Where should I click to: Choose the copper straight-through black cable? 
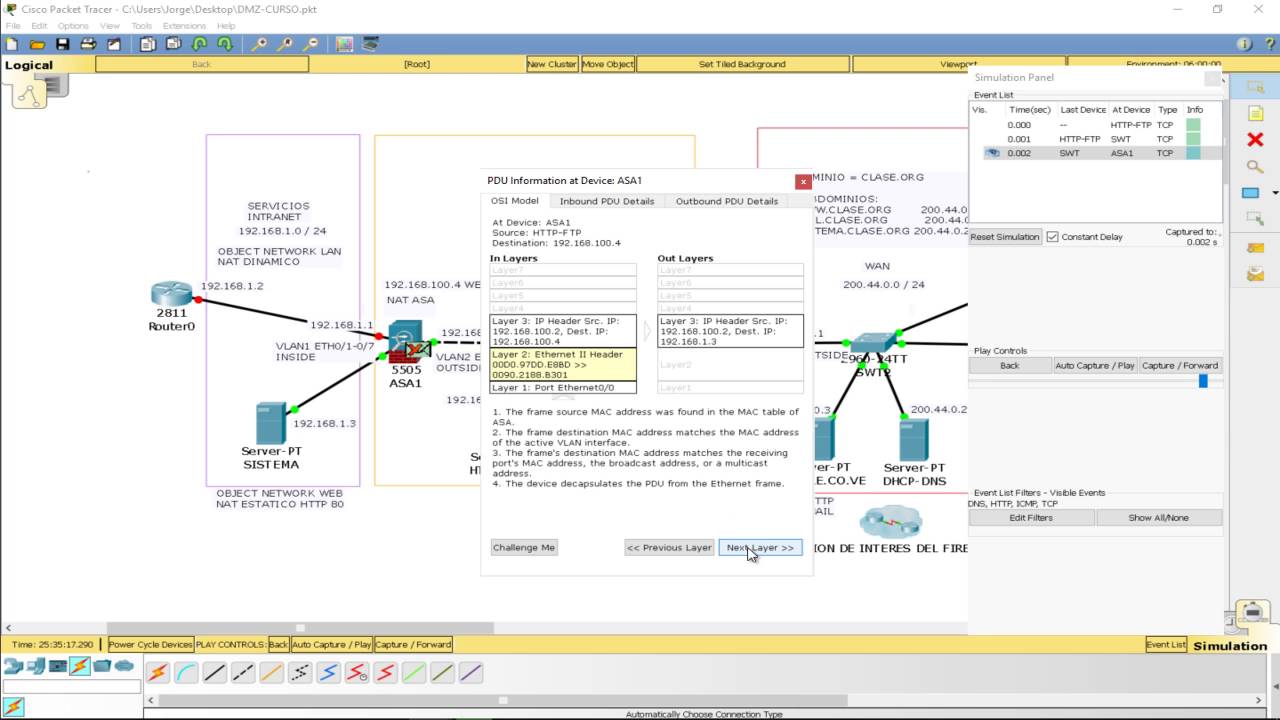pos(215,673)
